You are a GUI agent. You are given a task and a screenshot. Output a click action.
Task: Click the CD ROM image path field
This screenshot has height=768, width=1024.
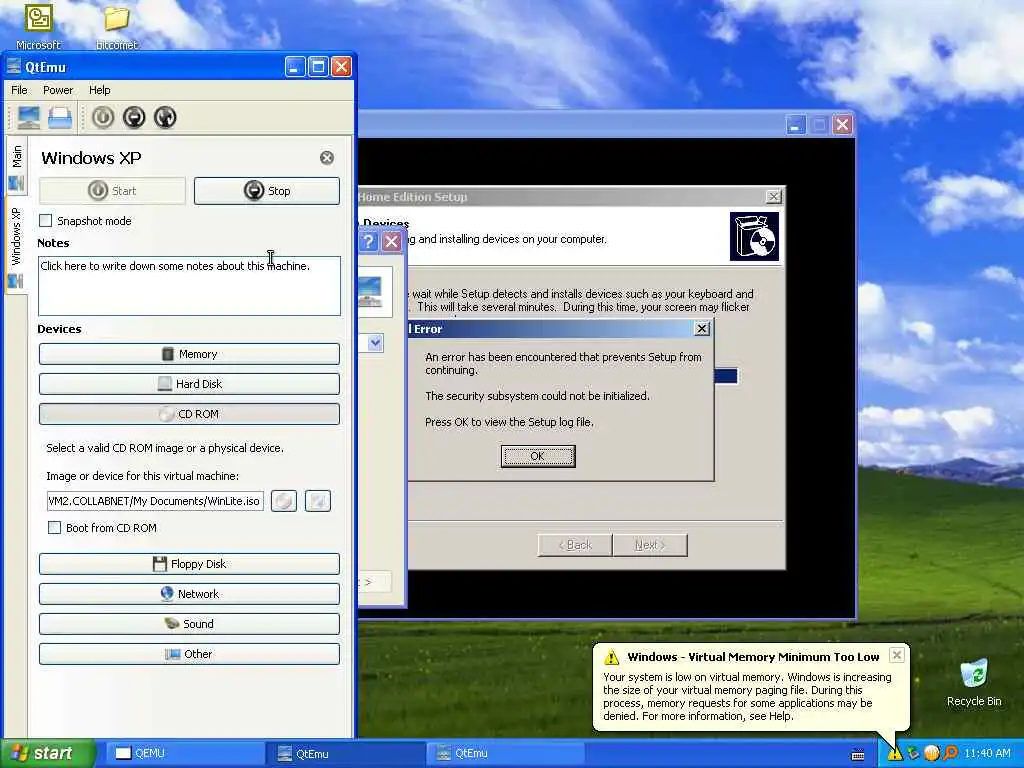click(x=155, y=501)
